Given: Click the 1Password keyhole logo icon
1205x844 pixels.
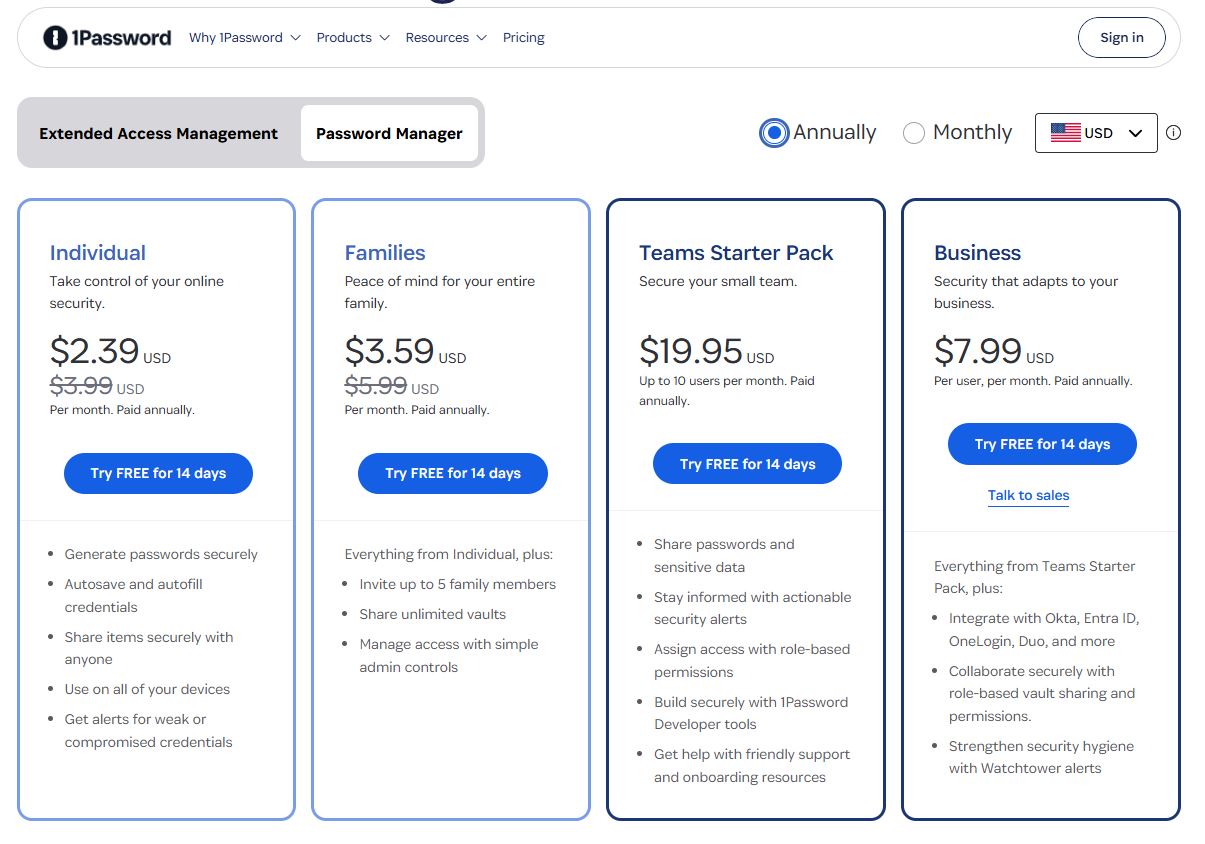Looking at the screenshot, I should click(53, 37).
